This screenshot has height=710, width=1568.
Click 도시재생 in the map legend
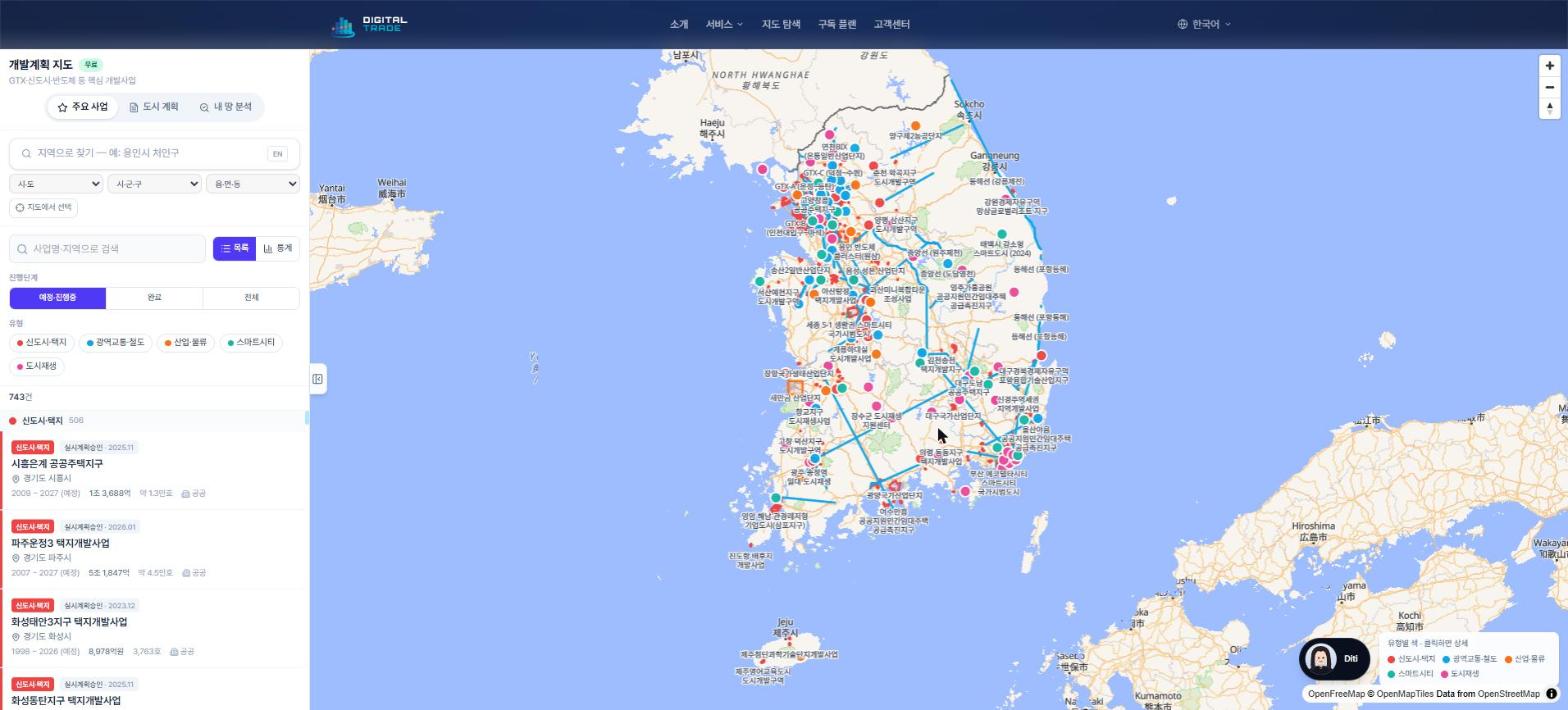[1459, 674]
